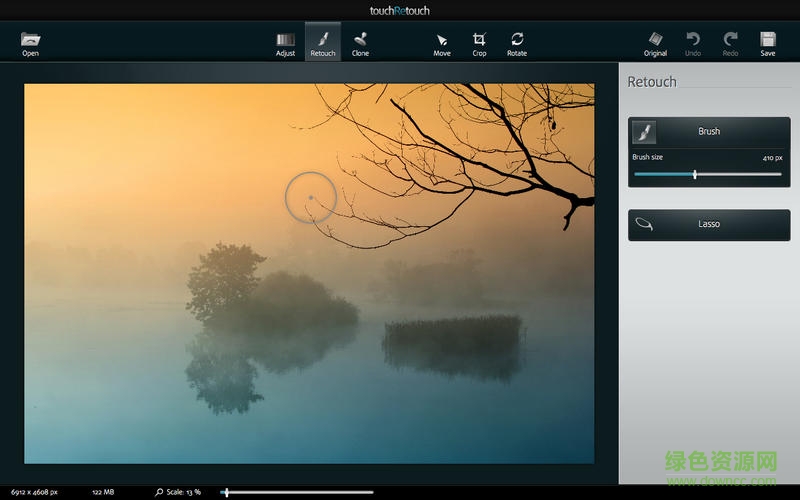Choose the Move tool
The image size is (800, 500).
[x=442, y=43]
